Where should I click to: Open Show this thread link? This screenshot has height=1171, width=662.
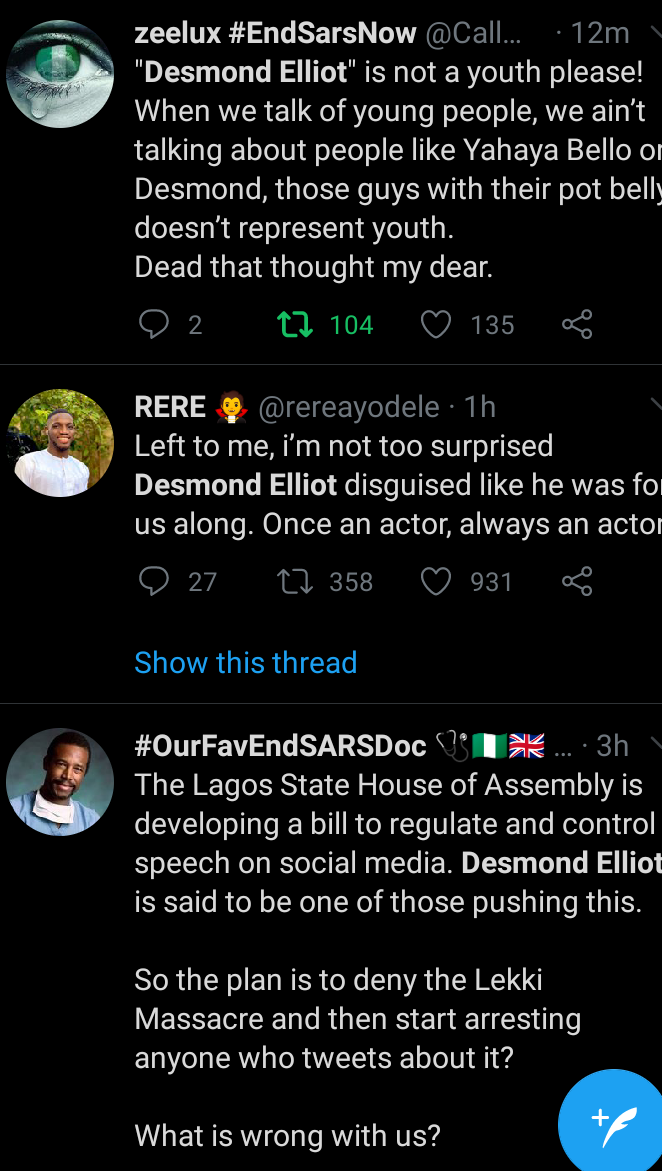pos(246,662)
